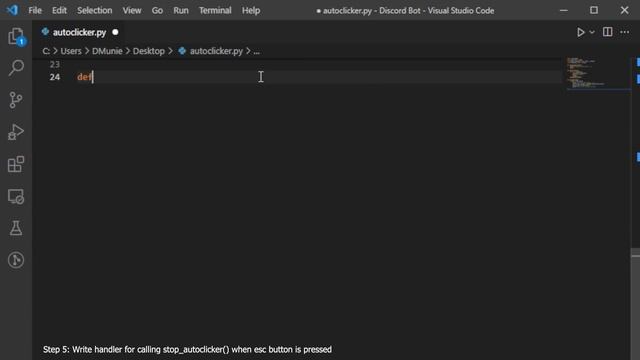Click the DMunie breadcrumb segment
Screen dimensions: 640x360
[x=107, y=51]
